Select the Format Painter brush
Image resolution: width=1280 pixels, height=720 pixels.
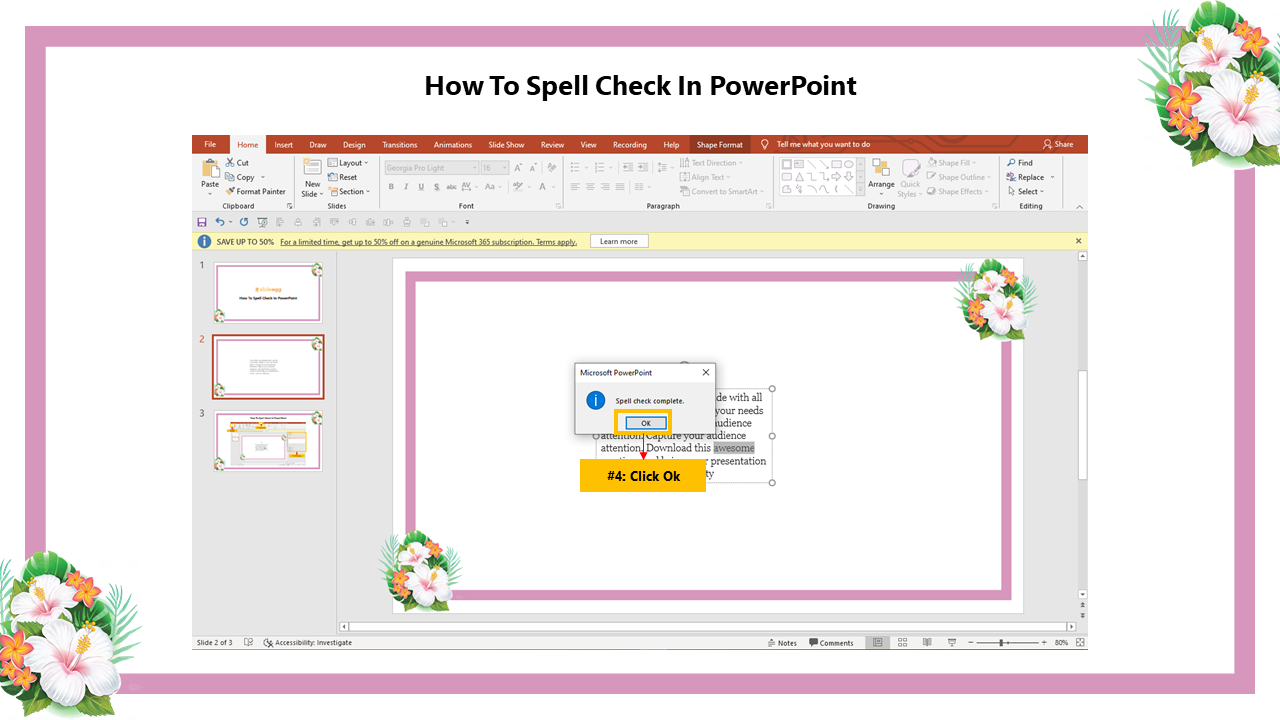pyautogui.click(x=230, y=191)
